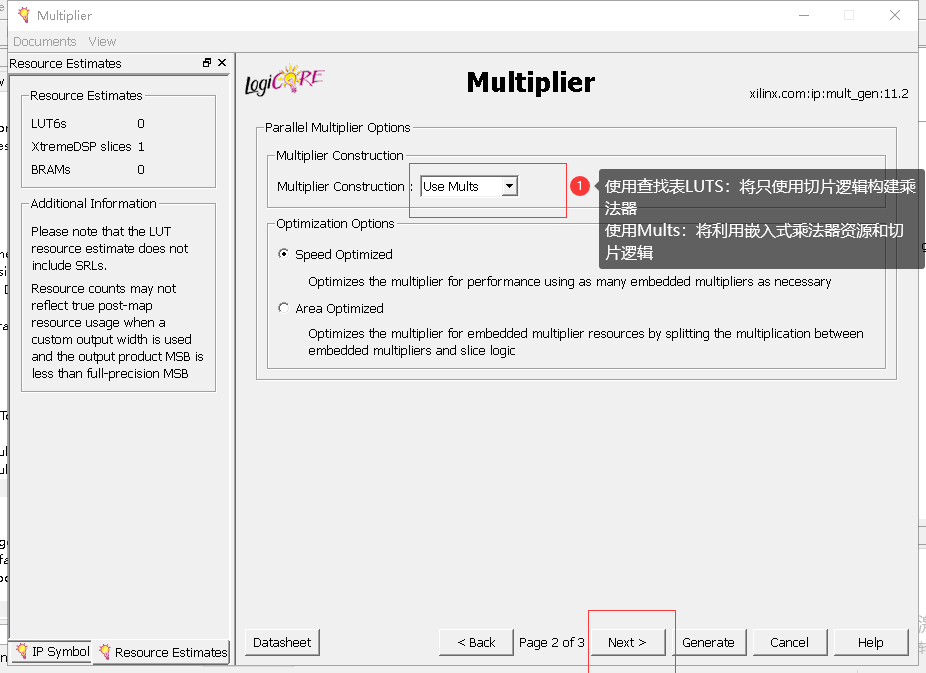Image resolution: width=926 pixels, height=673 pixels.
Task: Open Help for the Multiplier core
Action: click(870, 641)
